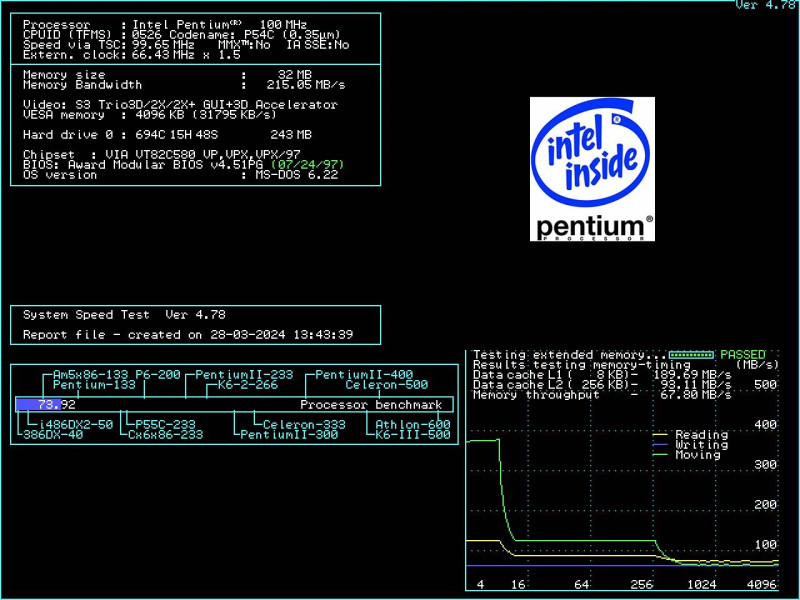Screen dimensions: 800x600
Task: Click the Speed via TSC 99.65 MHz value
Action: 163,45
